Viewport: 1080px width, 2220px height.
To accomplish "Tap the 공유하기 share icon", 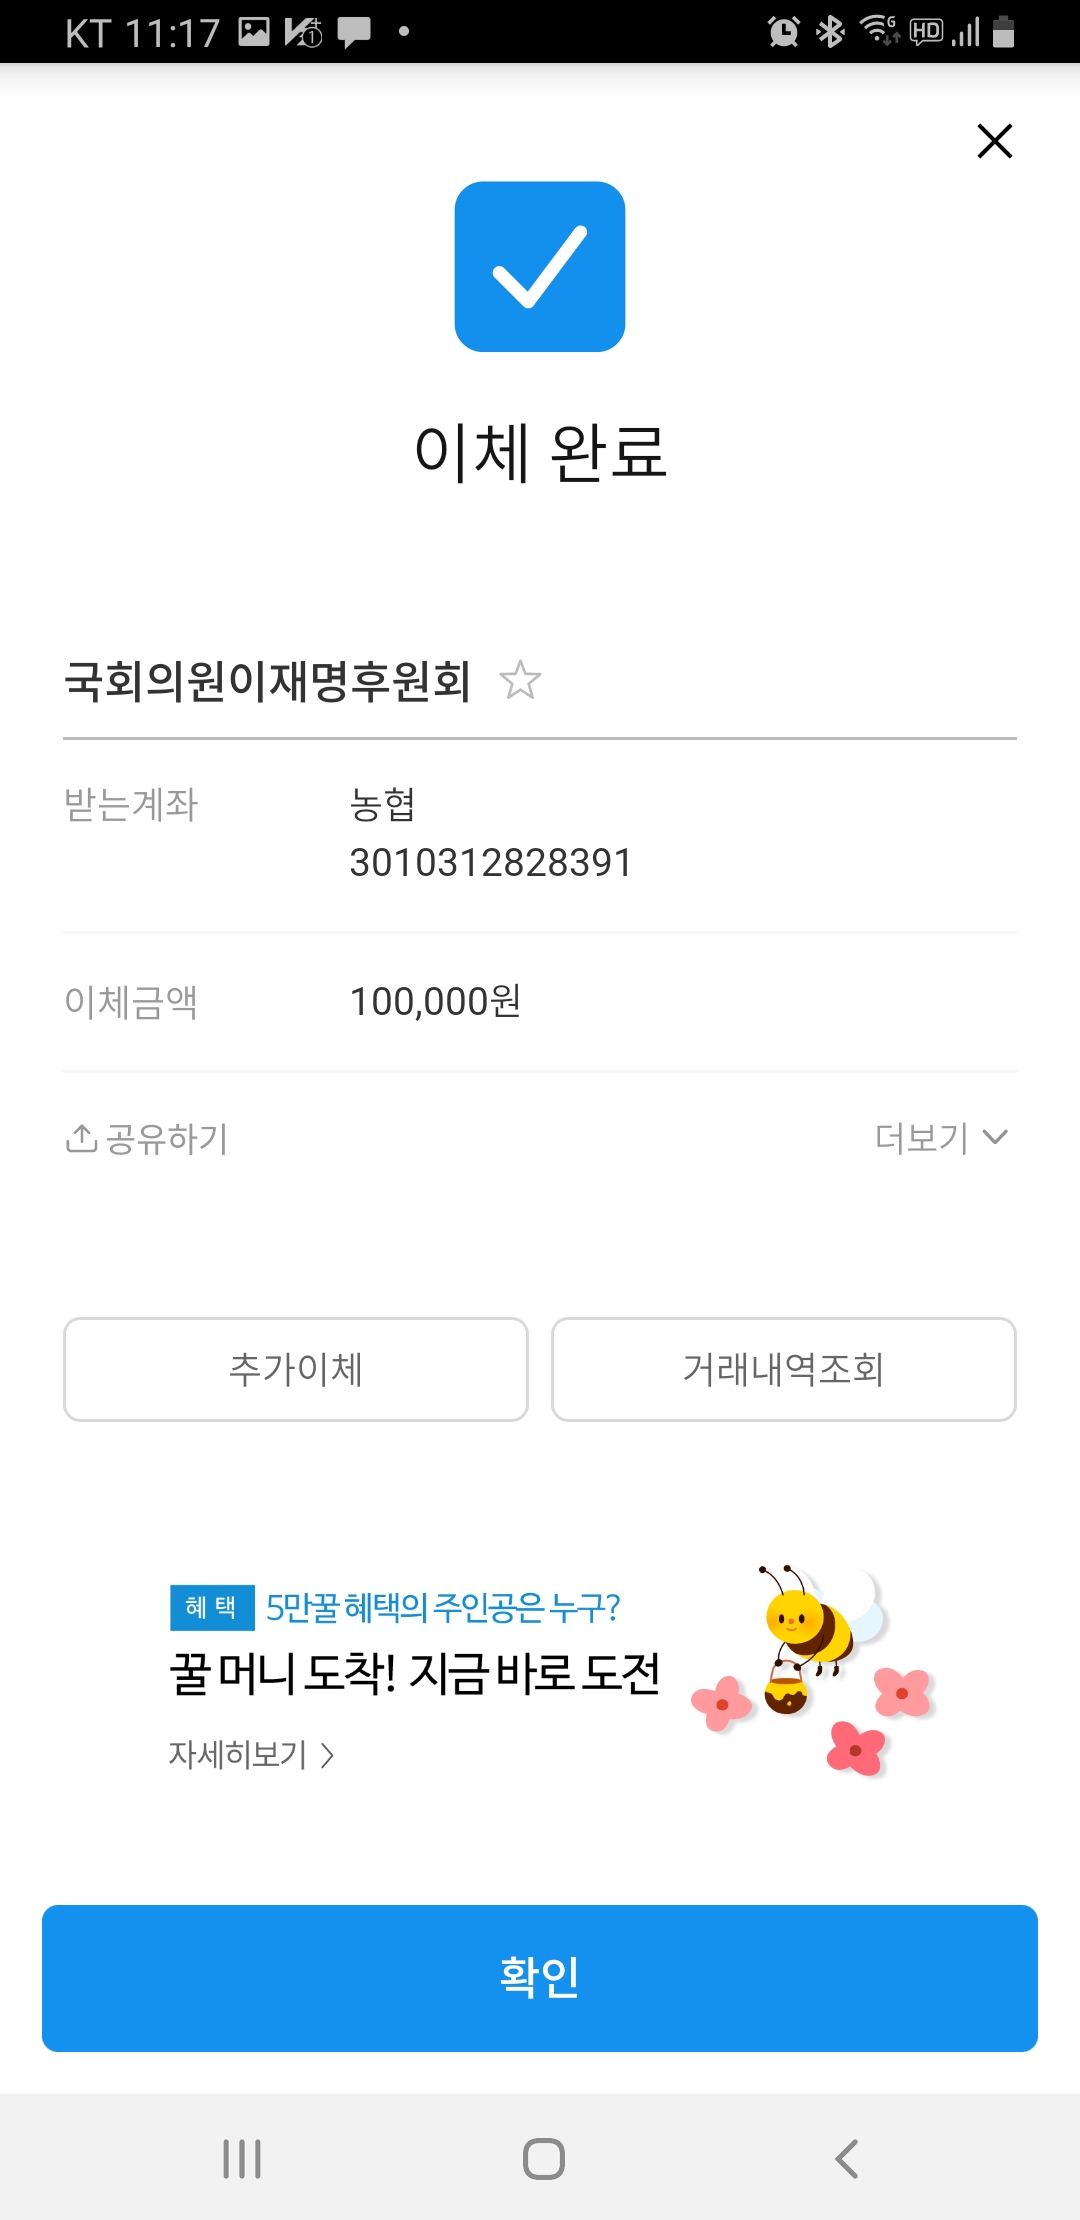I will [x=81, y=1138].
